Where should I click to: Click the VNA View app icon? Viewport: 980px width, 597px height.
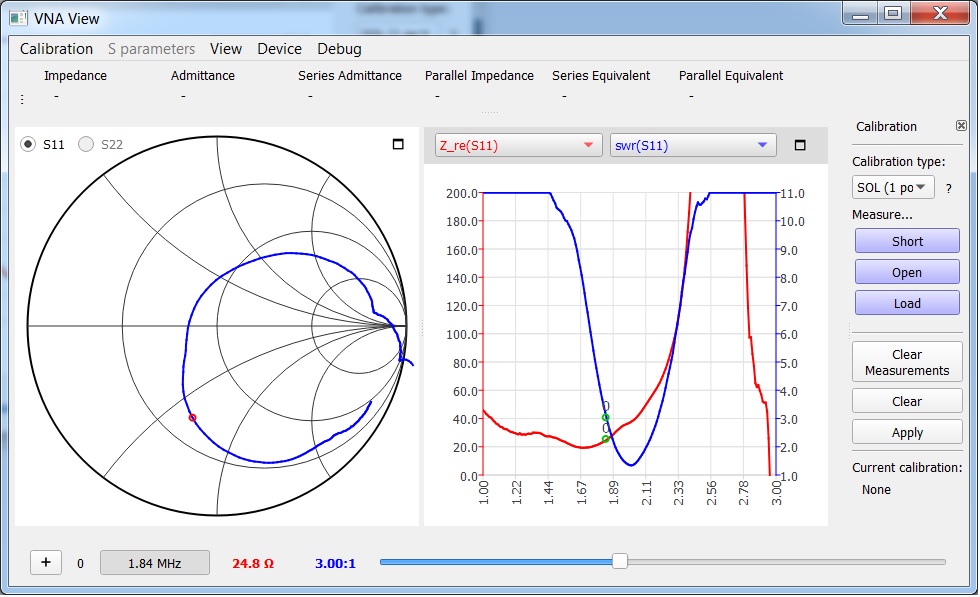point(17,17)
